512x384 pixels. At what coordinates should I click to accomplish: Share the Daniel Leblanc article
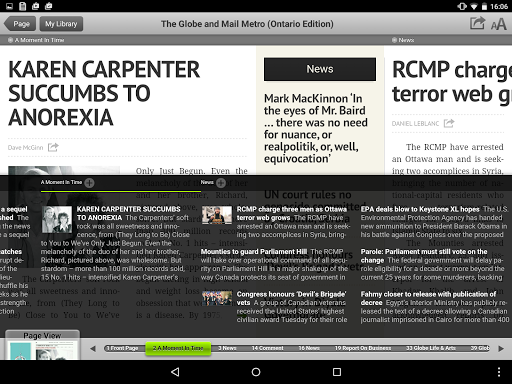tap(449, 123)
